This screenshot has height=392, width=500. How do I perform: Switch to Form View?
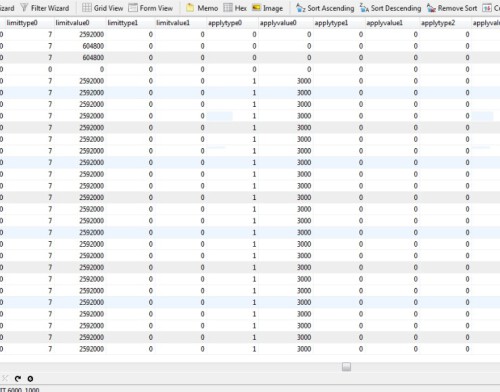coord(151,8)
